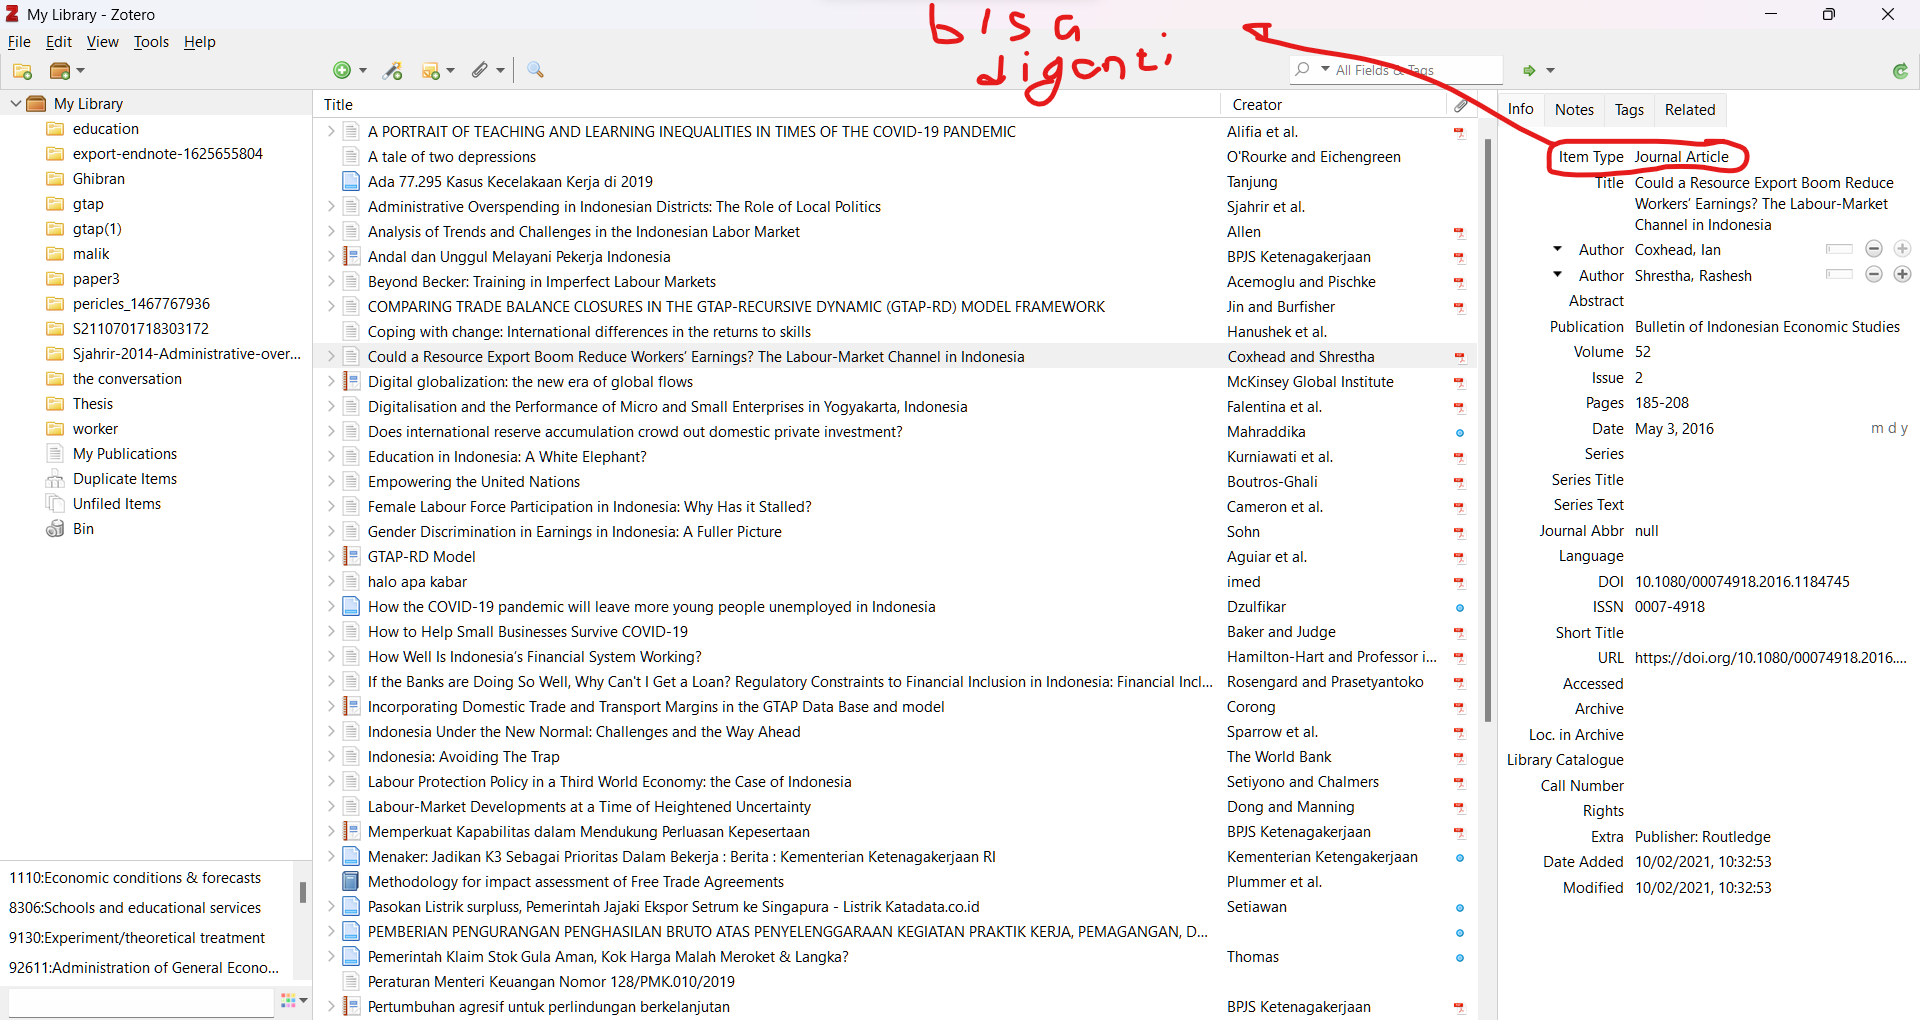Add creator after Shrestha with plus icon

pyautogui.click(x=1902, y=275)
